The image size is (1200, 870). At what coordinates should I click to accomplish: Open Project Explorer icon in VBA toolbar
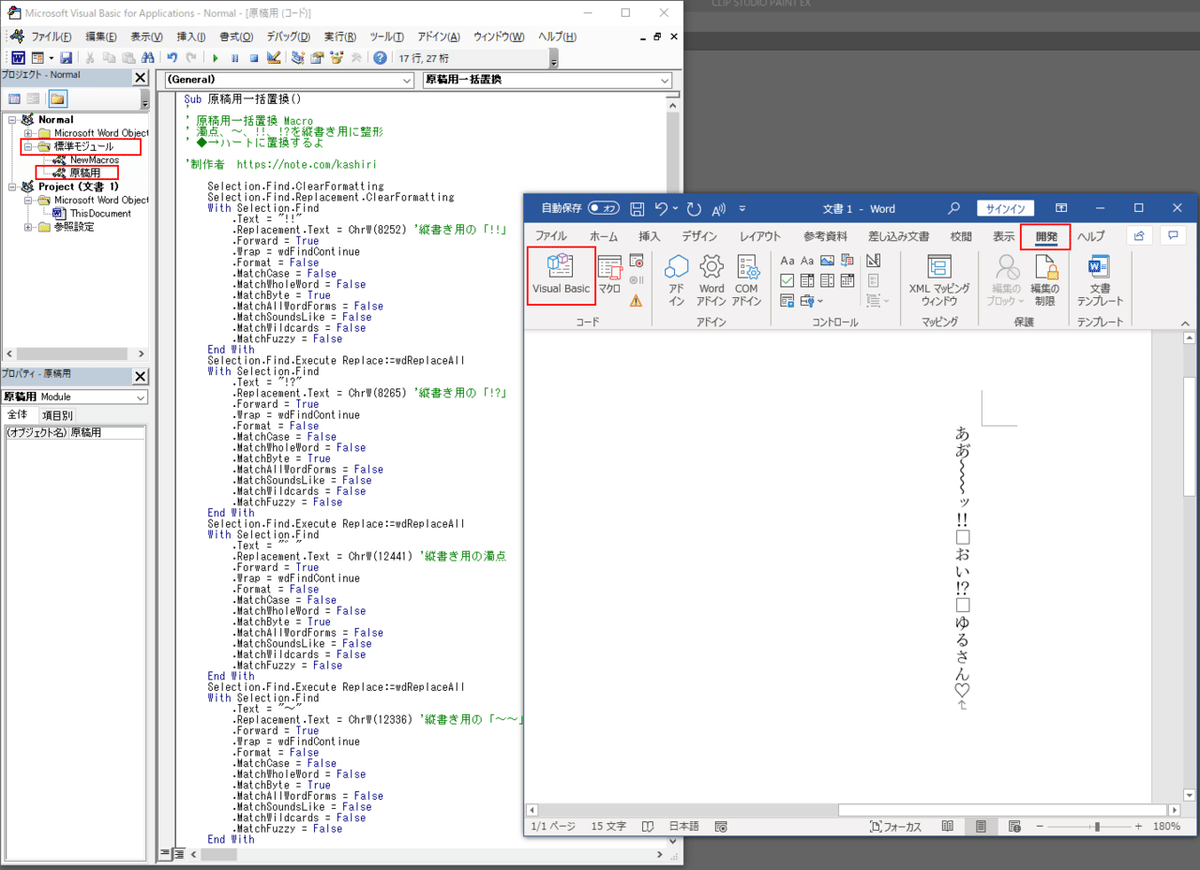[x=298, y=58]
